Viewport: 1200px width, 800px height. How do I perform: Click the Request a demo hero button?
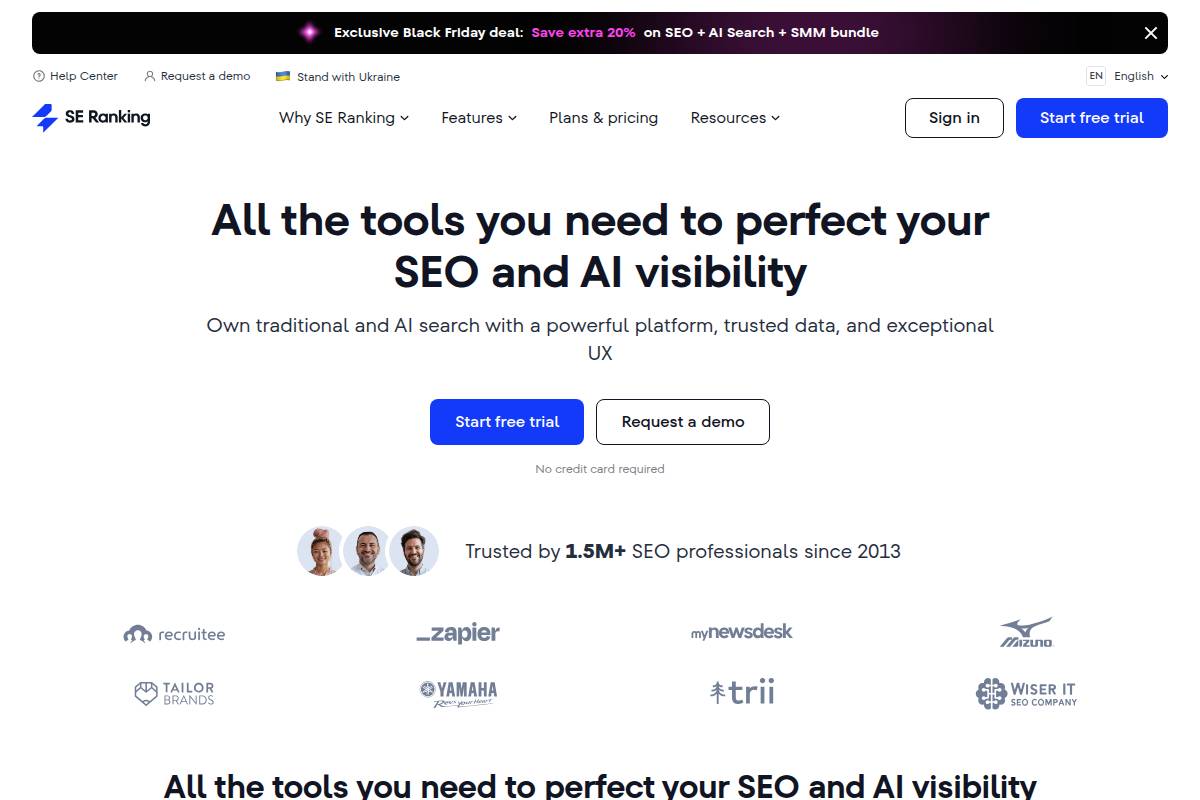(x=683, y=422)
